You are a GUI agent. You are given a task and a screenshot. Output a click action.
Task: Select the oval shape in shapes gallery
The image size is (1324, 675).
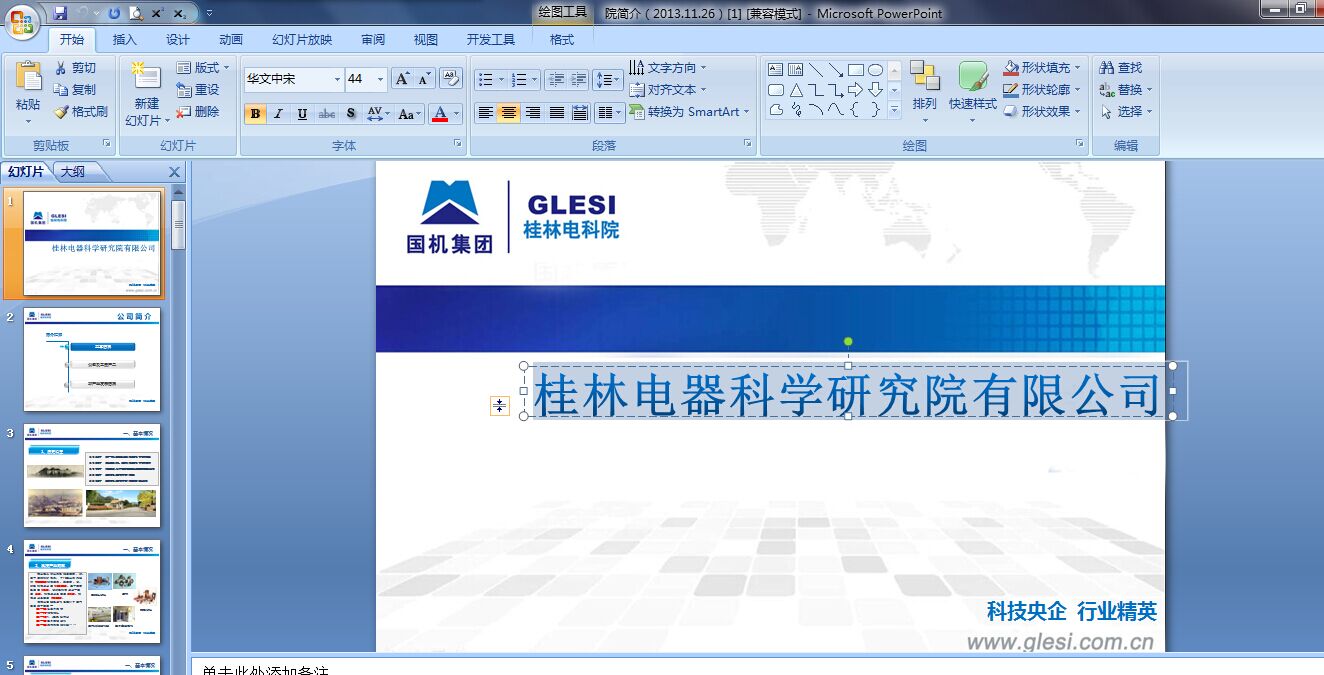pos(875,70)
